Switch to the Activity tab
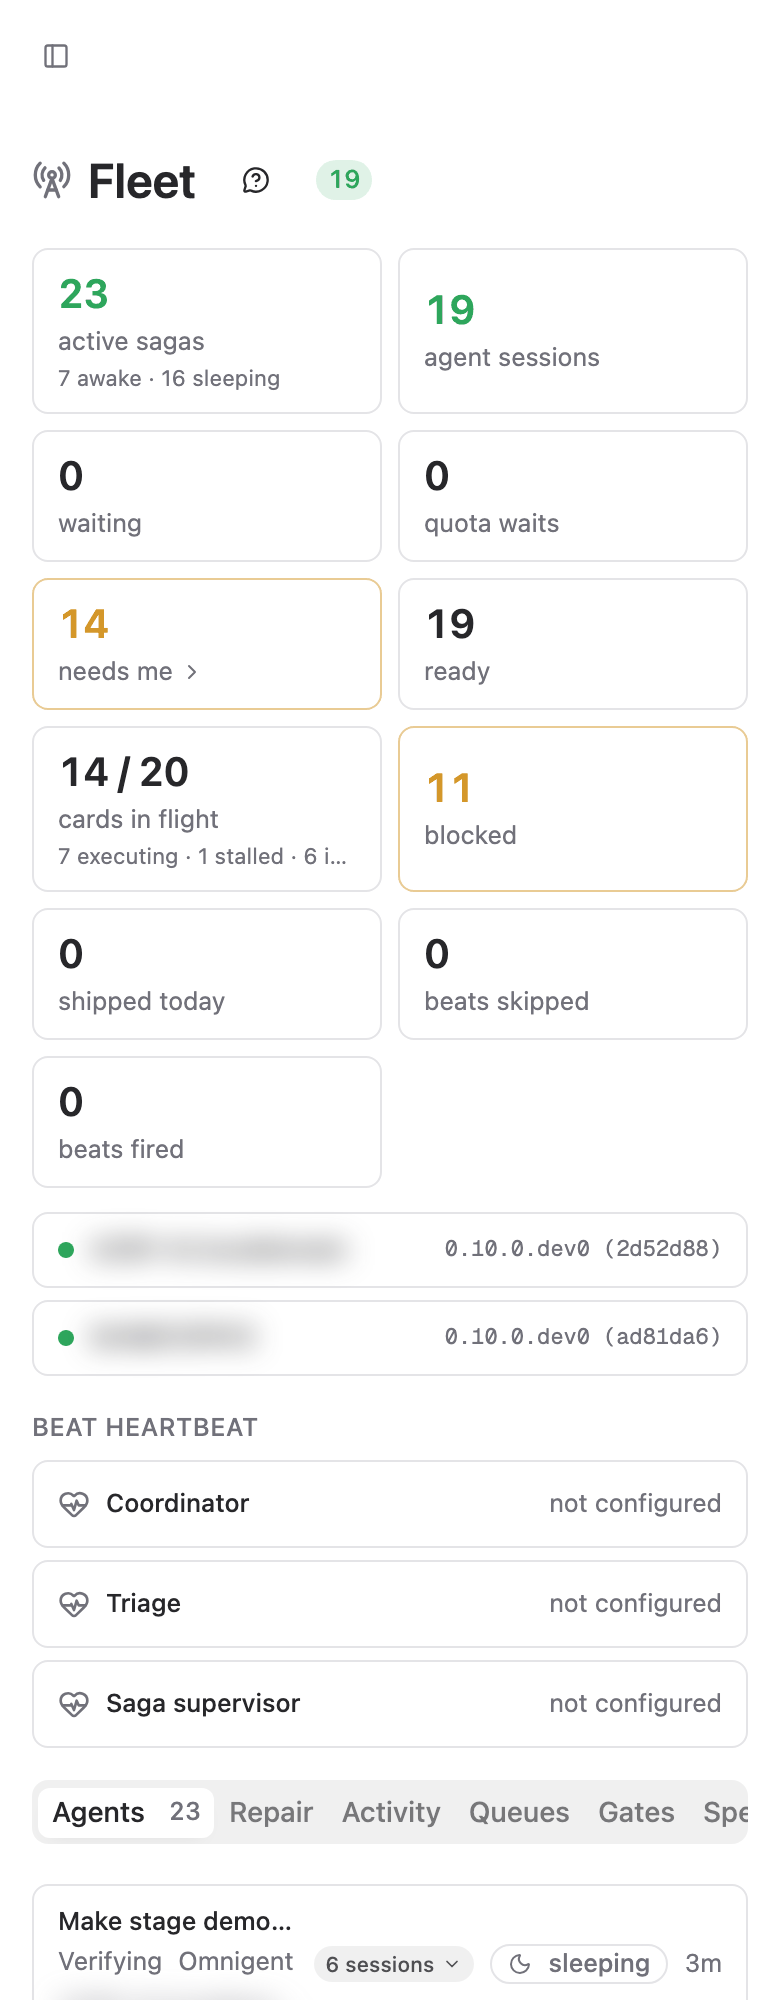This screenshot has height=2000, width=780. pos(391,1812)
